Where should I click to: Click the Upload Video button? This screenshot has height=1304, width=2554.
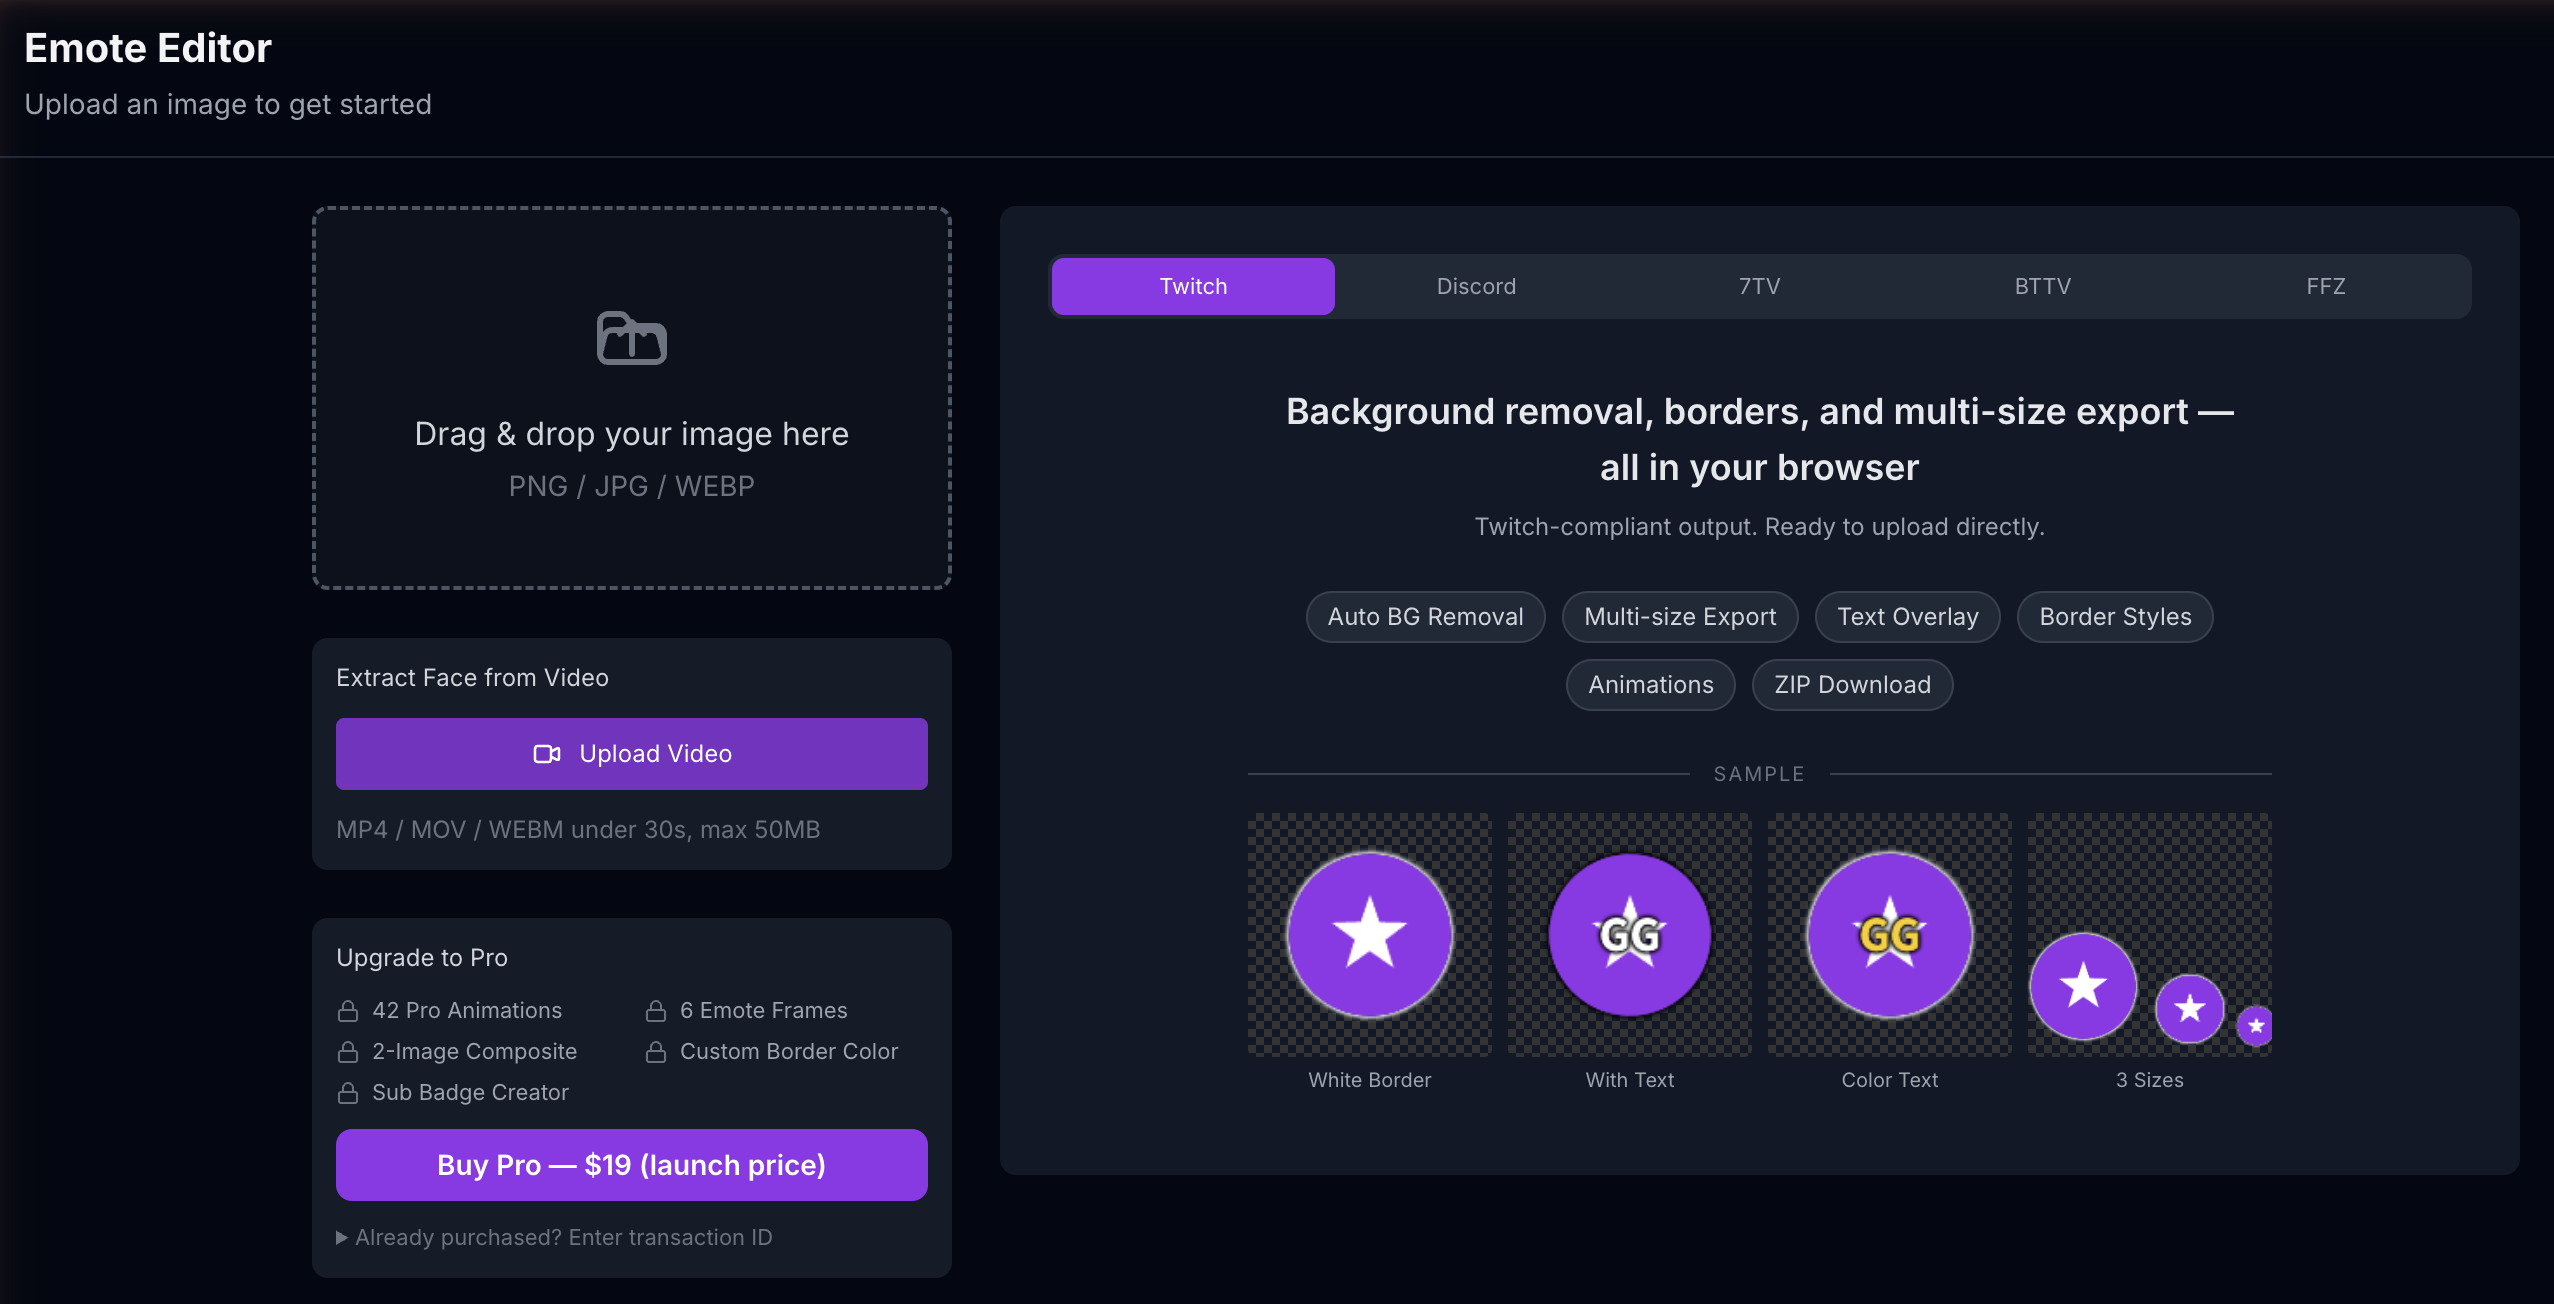click(631, 753)
